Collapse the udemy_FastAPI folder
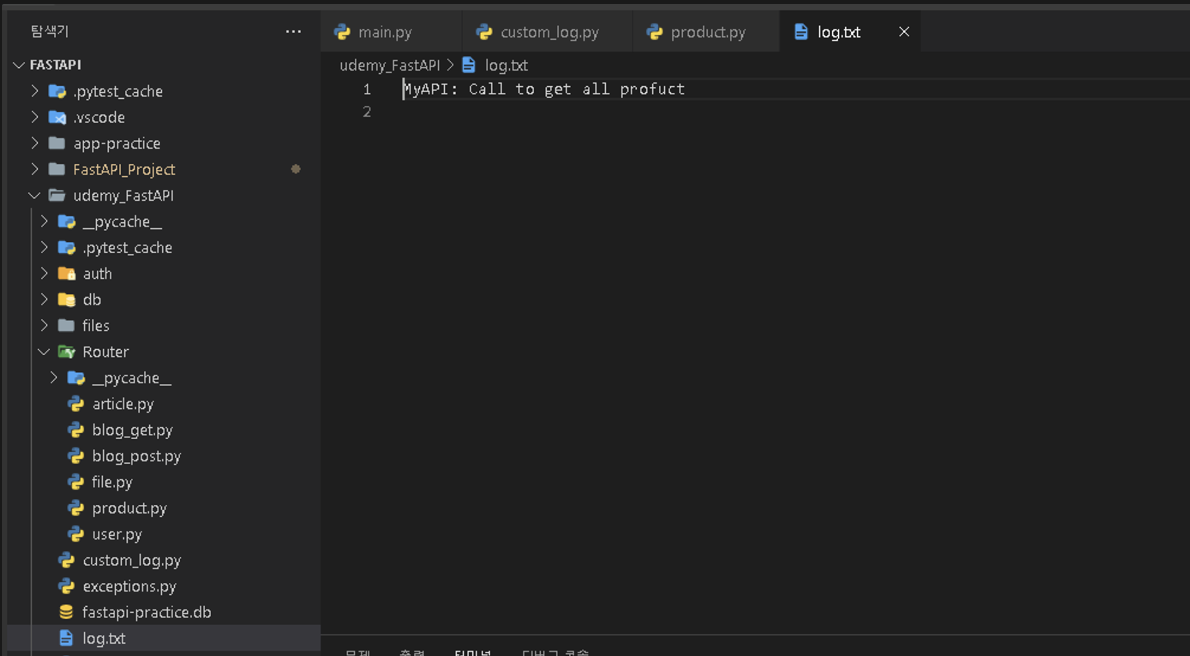This screenshot has width=1190, height=656. click(35, 196)
